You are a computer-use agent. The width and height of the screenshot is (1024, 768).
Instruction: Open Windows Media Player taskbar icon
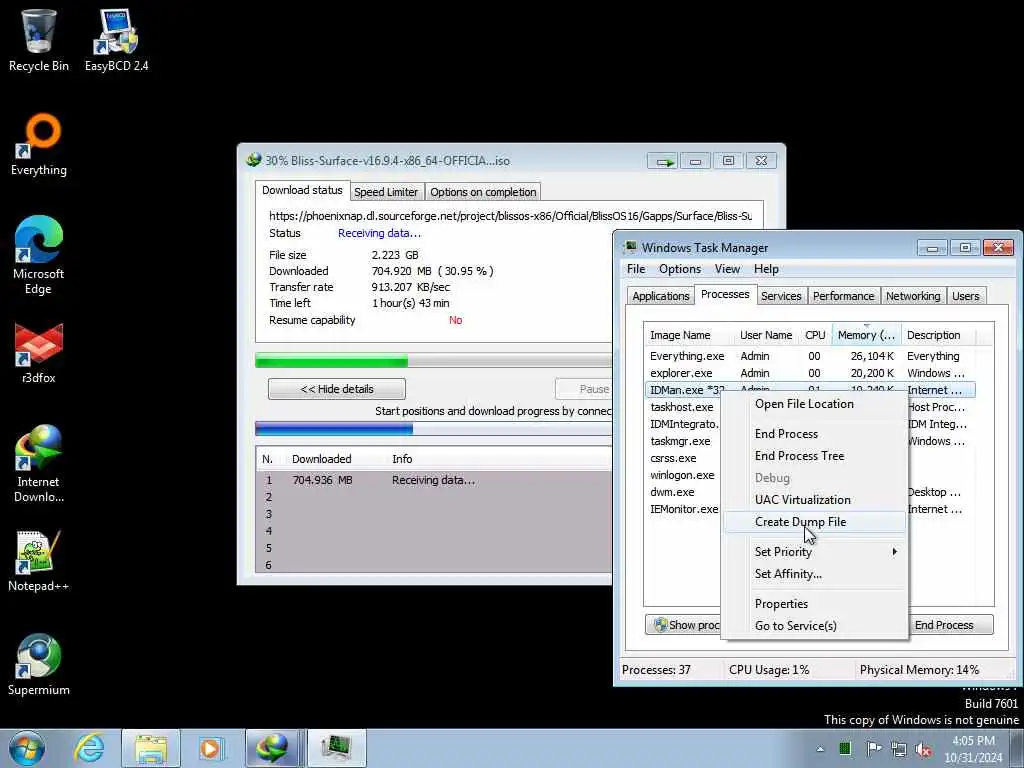click(x=210, y=748)
